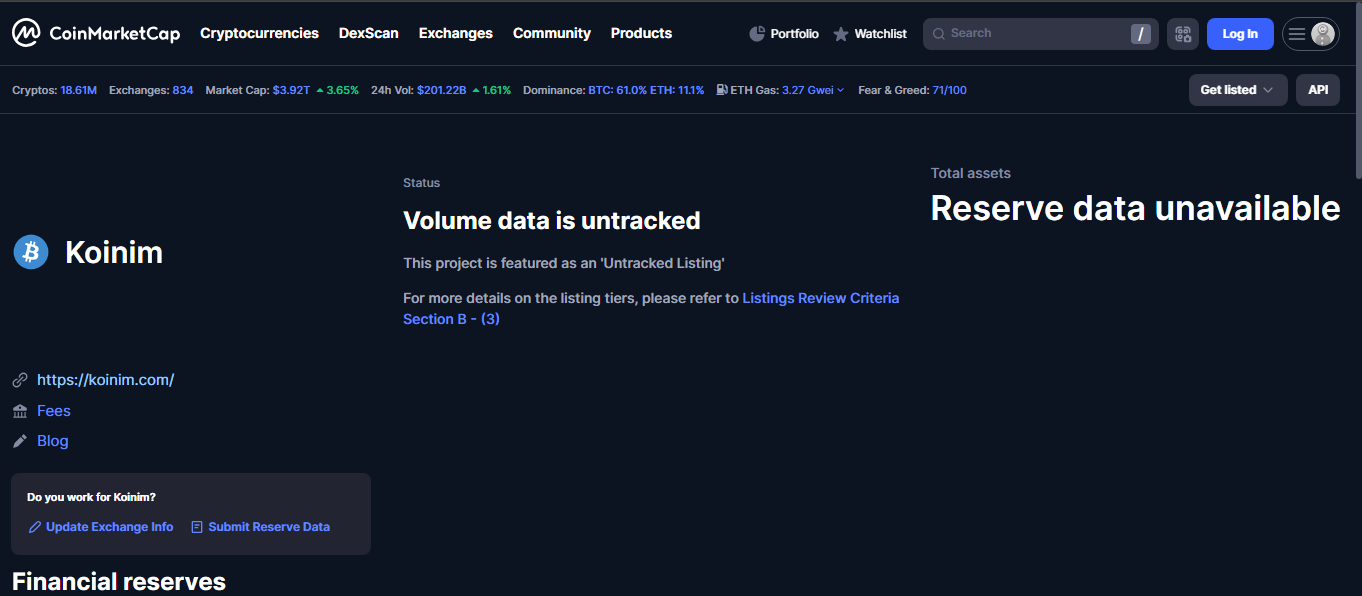Open the https://koinim.com/ link

(x=106, y=380)
